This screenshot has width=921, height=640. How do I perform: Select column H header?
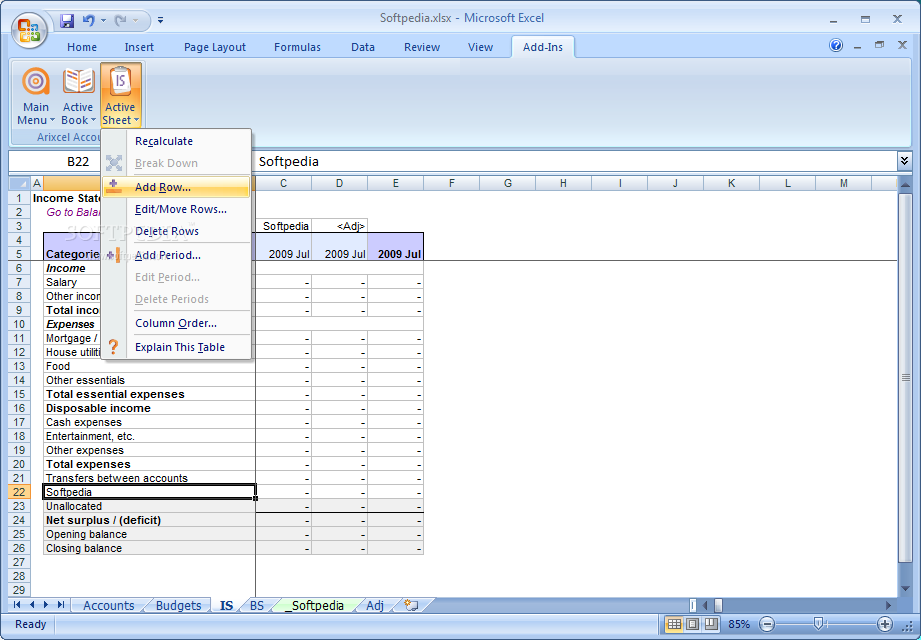pyautogui.click(x=563, y=183)
